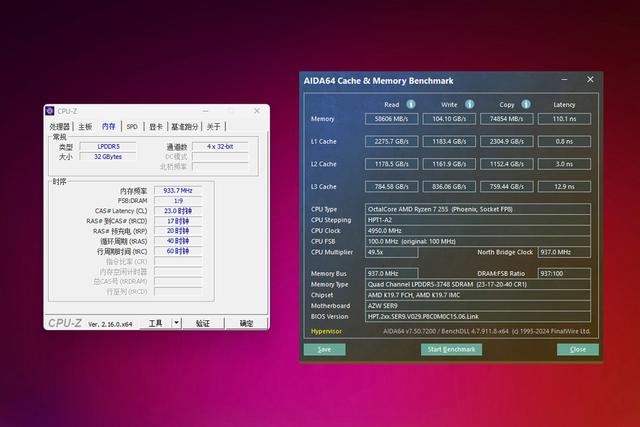Screen dimensions: 640x427
Task: Click the Write info icon in AIDA64
Action: pyautogui.click(x=469, y=105)
